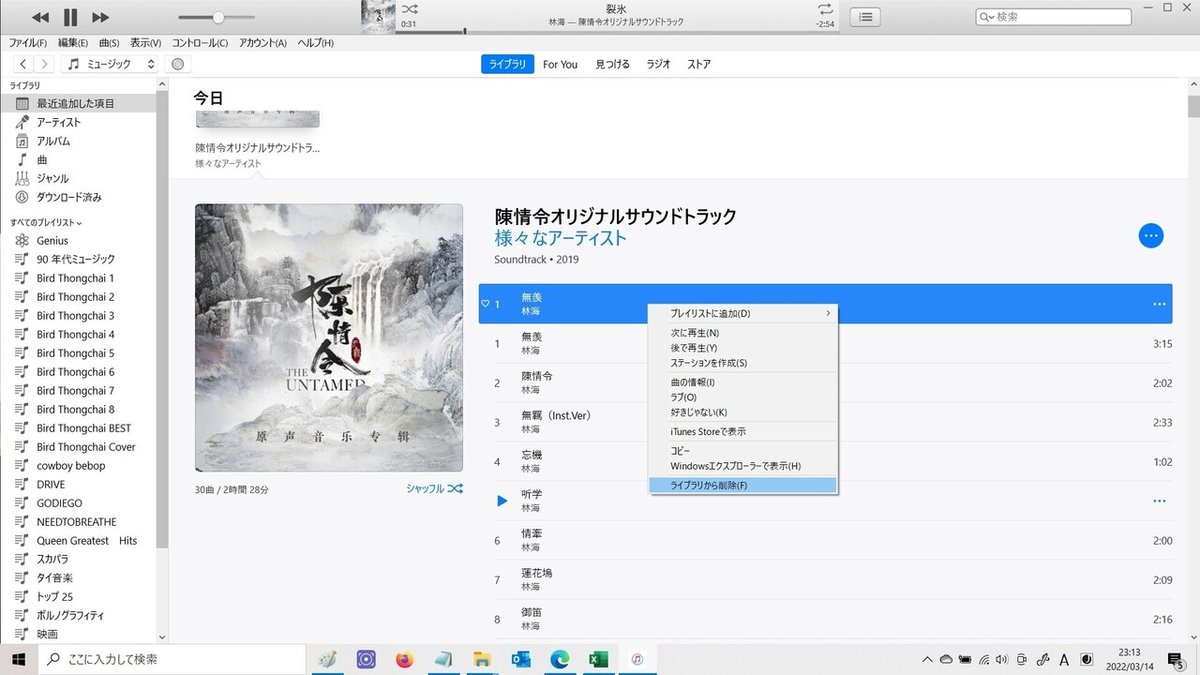Switch to the 見つける tab
The height and width of the screenshot is (675, 1200).
pyautogui.click(x=613, y=64)
